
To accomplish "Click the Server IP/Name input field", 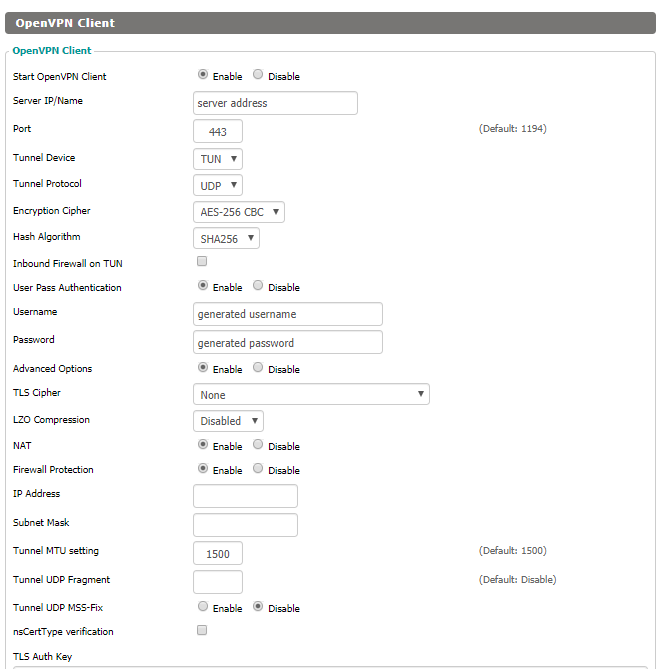I will (275, 103).
